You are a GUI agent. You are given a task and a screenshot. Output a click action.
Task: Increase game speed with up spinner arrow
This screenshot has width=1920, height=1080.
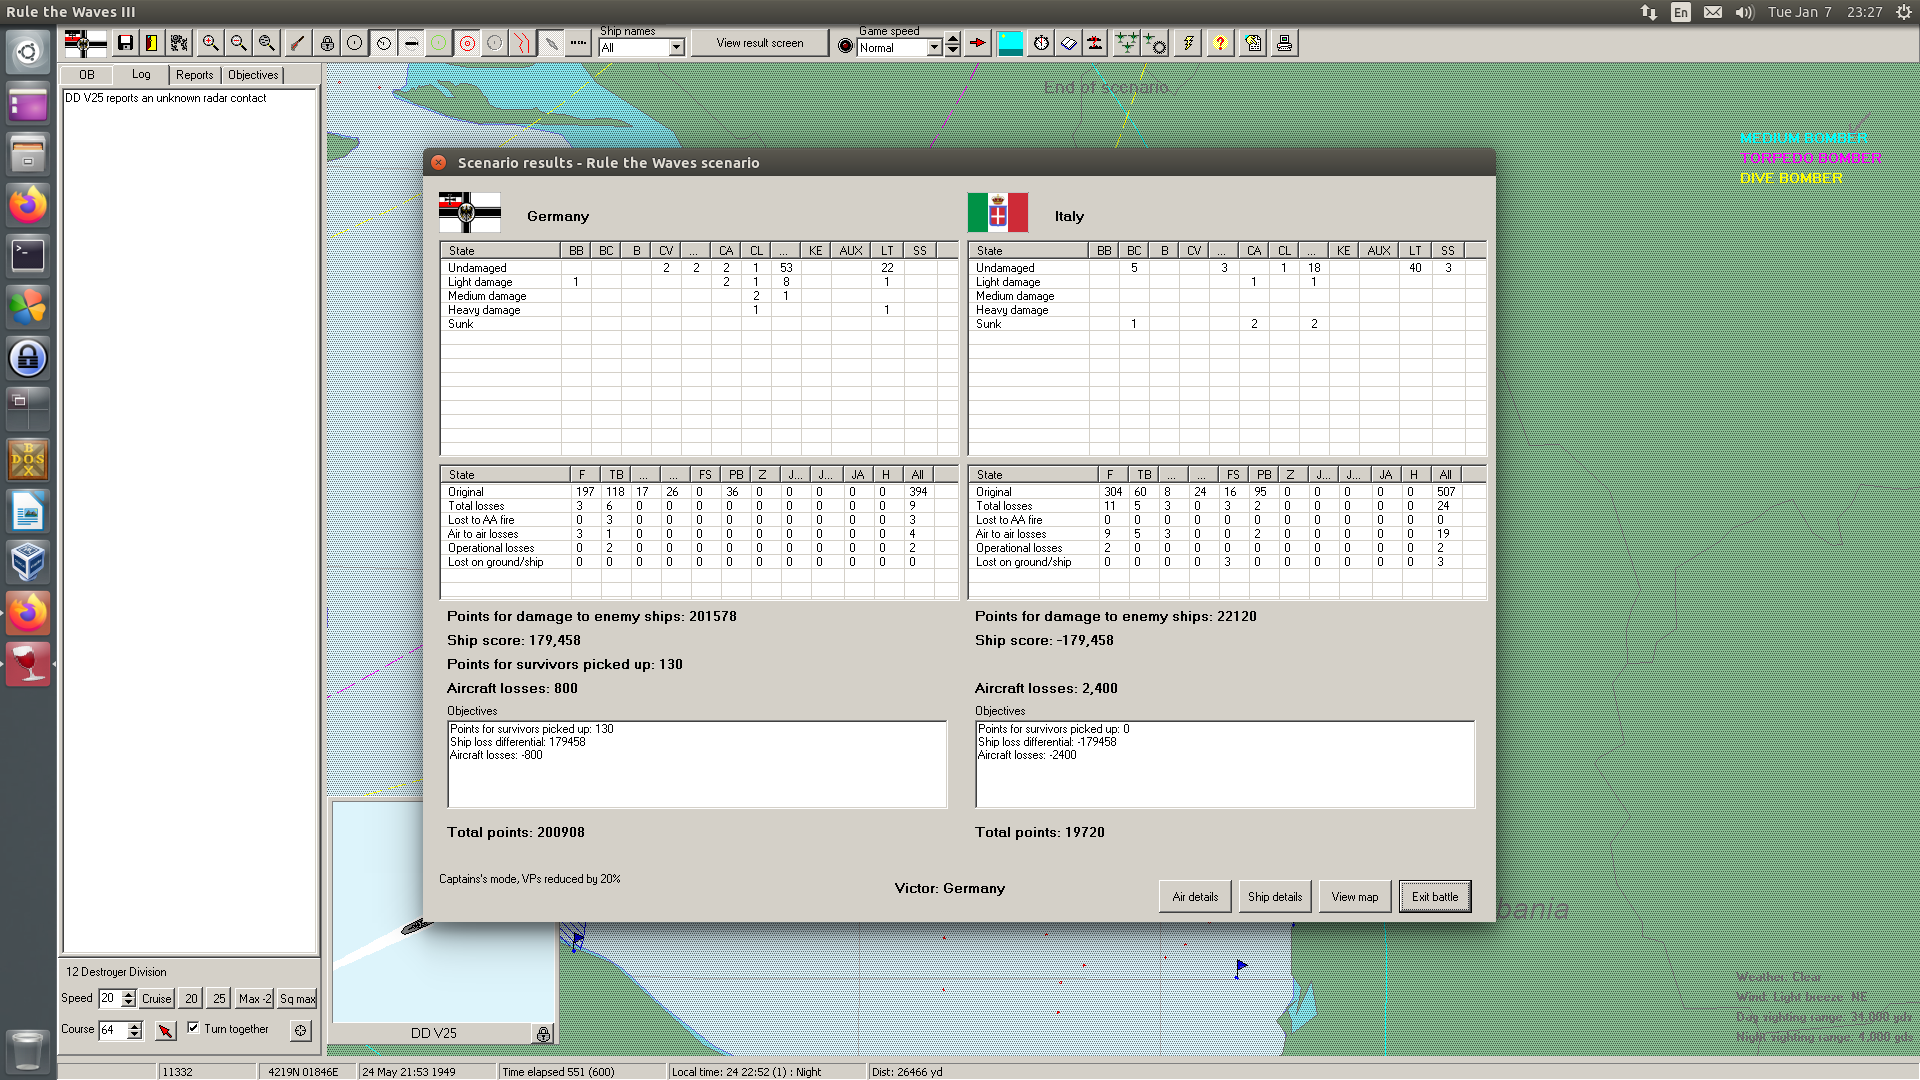(953, 40)
